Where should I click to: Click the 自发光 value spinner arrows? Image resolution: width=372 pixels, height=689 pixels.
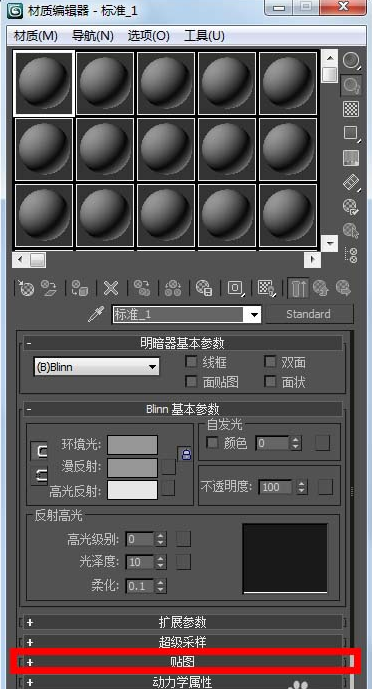pos(296,443)
